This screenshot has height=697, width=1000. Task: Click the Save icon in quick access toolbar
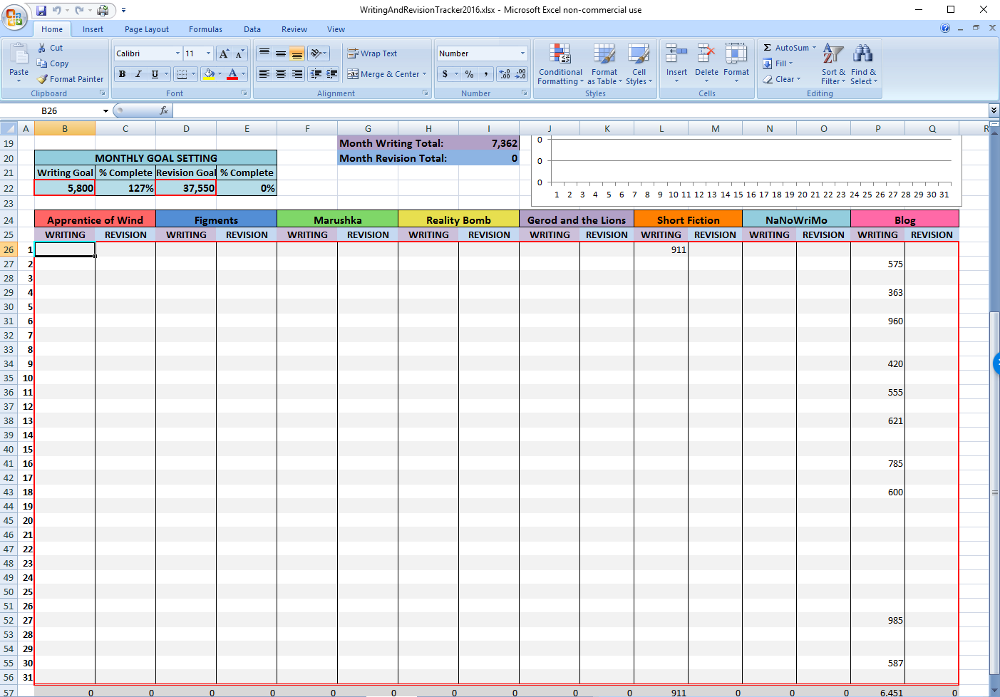tap(42, 10)
